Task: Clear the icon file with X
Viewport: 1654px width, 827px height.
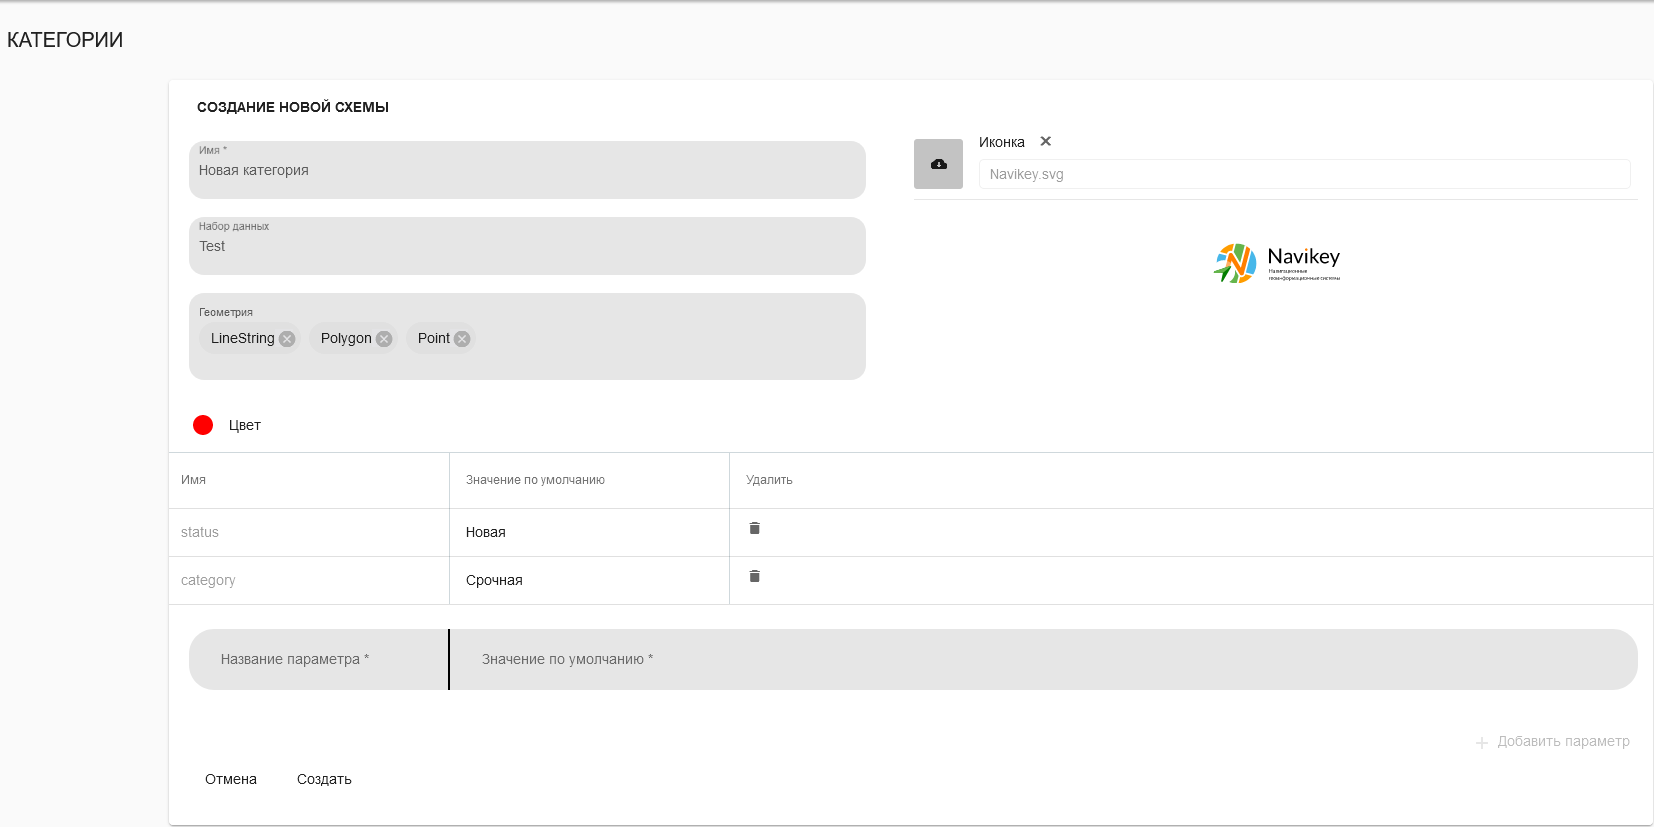Action: point(1045,142)
